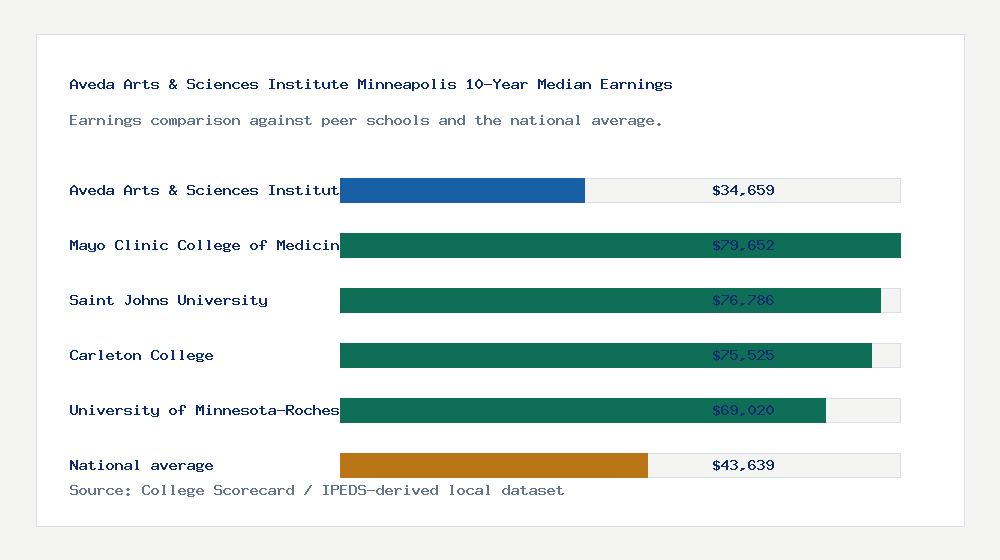
Task: Click the green Mayo Clinic earnings bar
Action: coord(621,246)
